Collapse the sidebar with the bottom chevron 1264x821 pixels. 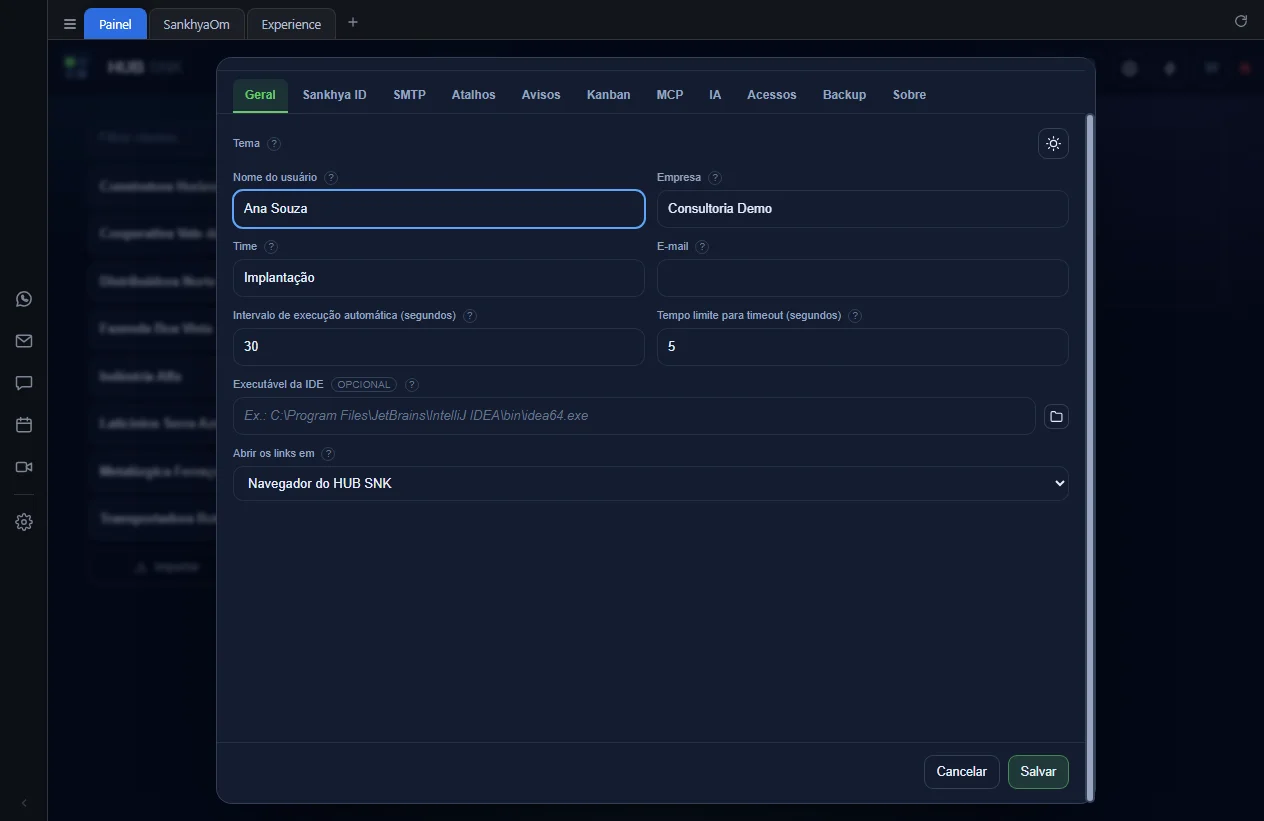pyautogui.click(x=24, y=803)
